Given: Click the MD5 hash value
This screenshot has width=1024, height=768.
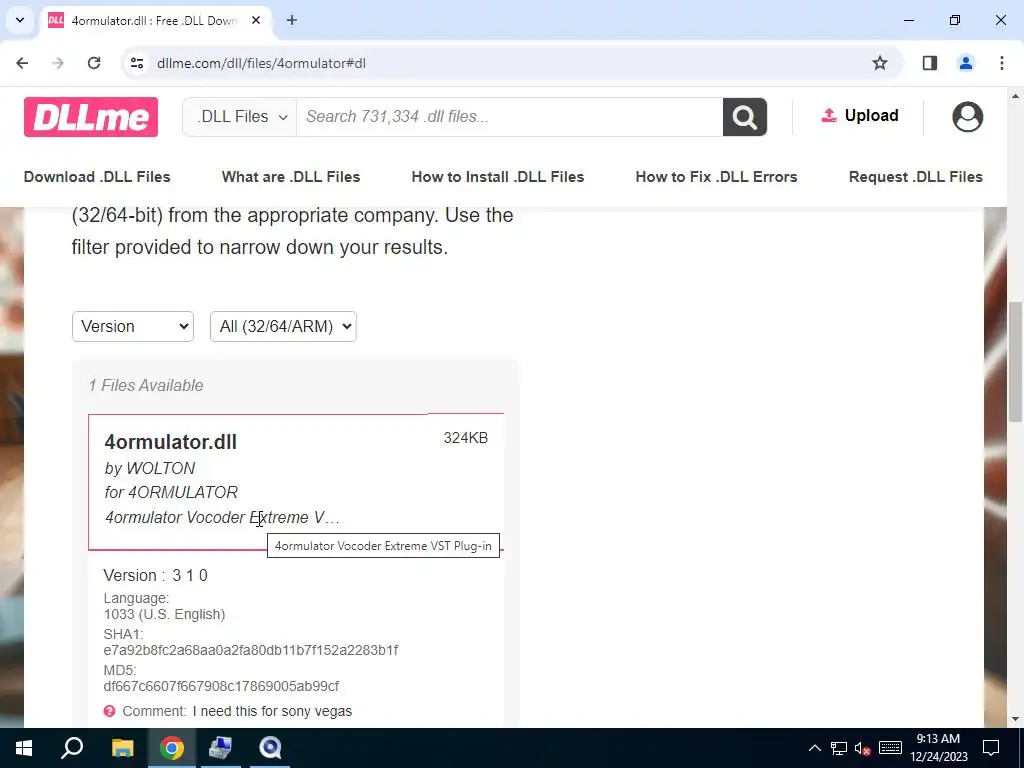Looking at the screenshot, I should point(221,686).
